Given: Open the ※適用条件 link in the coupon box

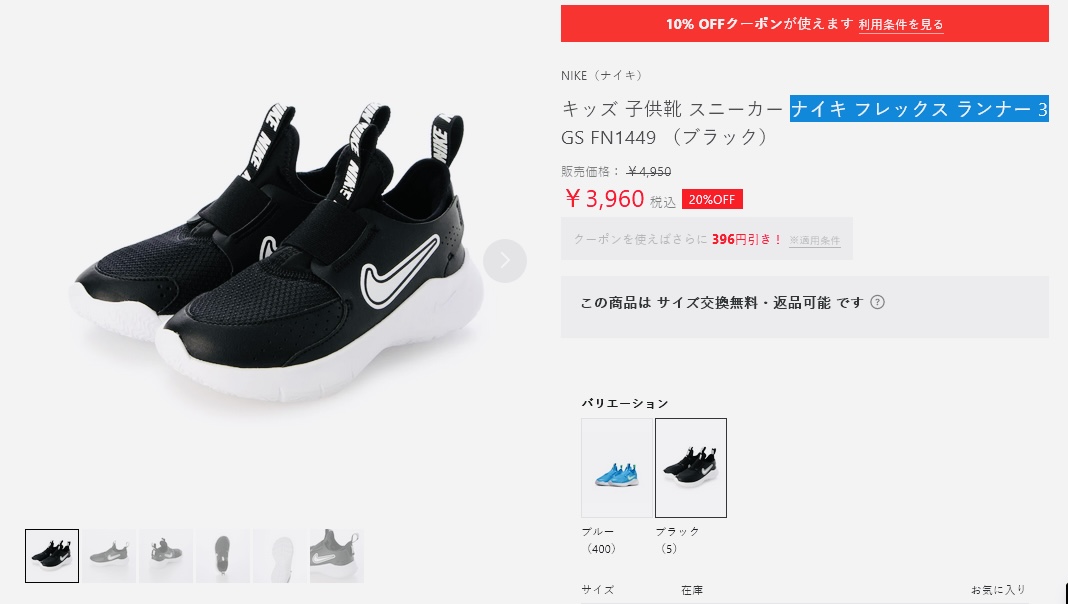Looking at the screenshot, I should point(815,240).
